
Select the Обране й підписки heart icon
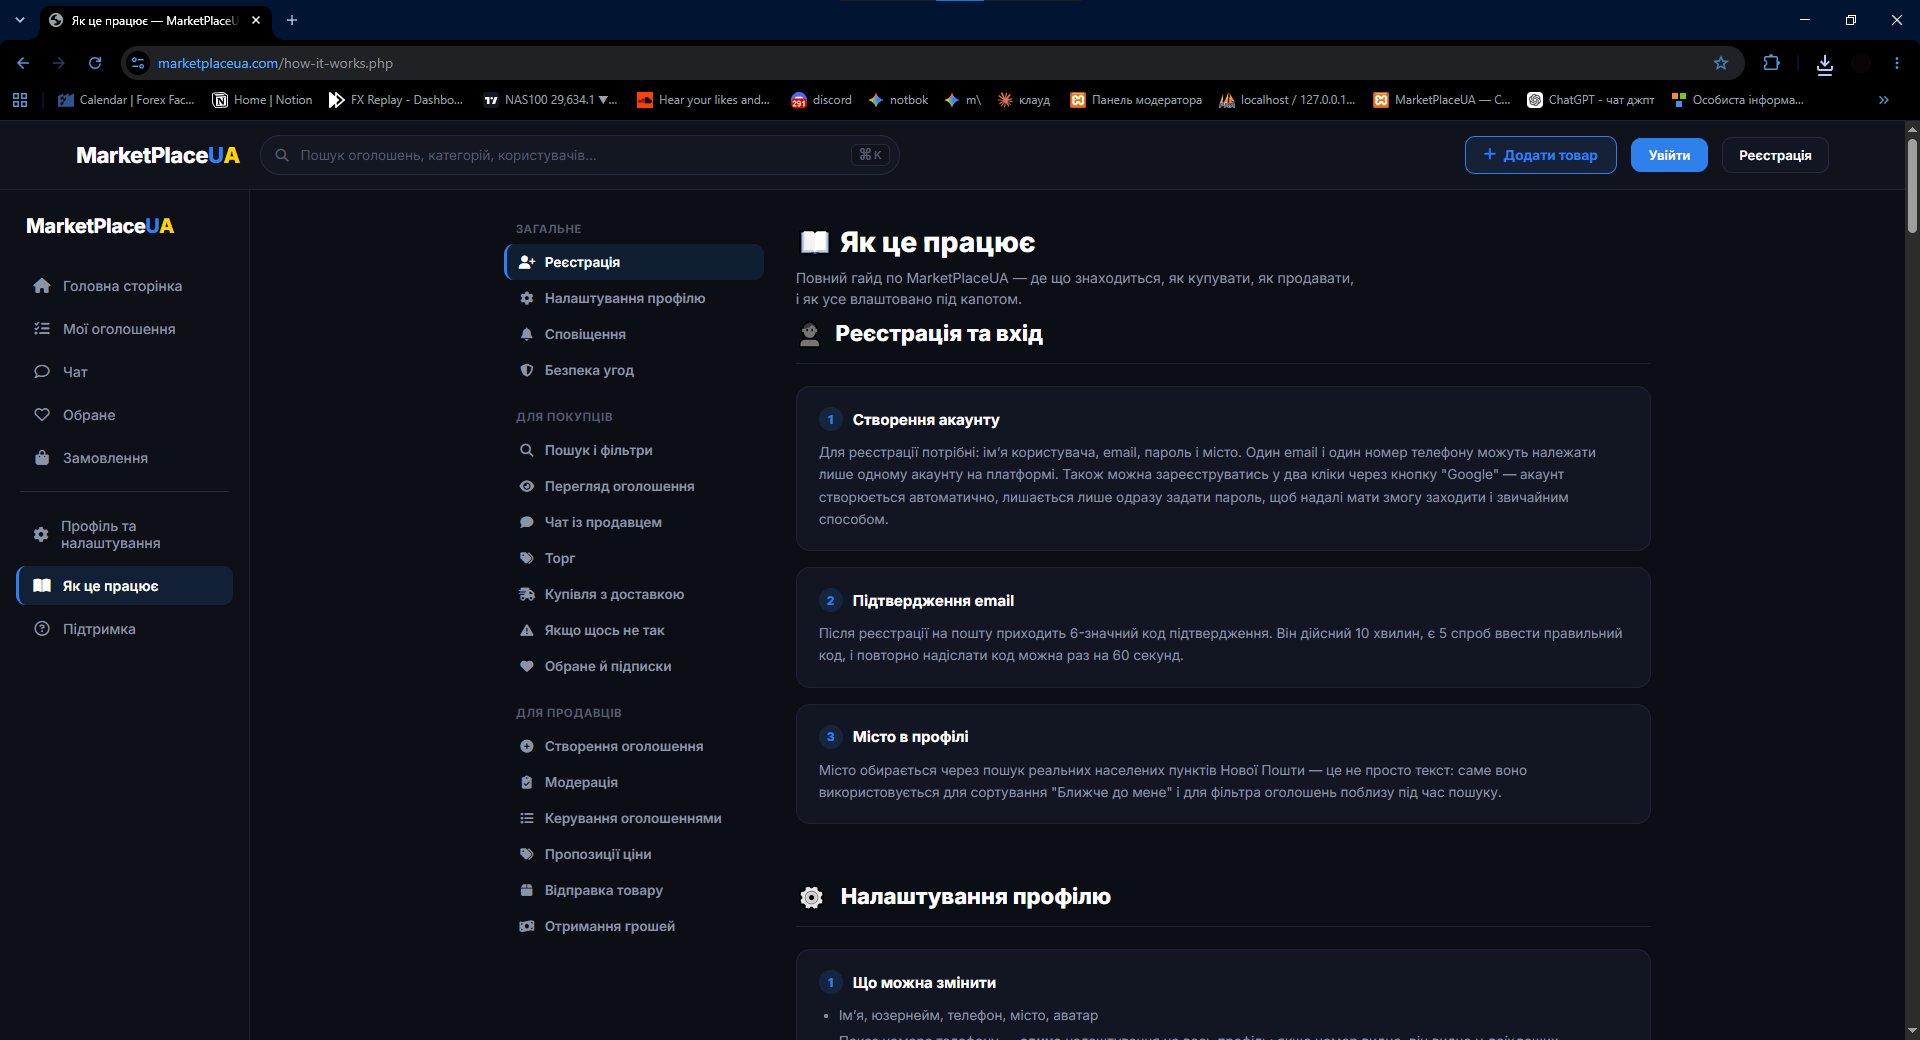coord(527,666)
